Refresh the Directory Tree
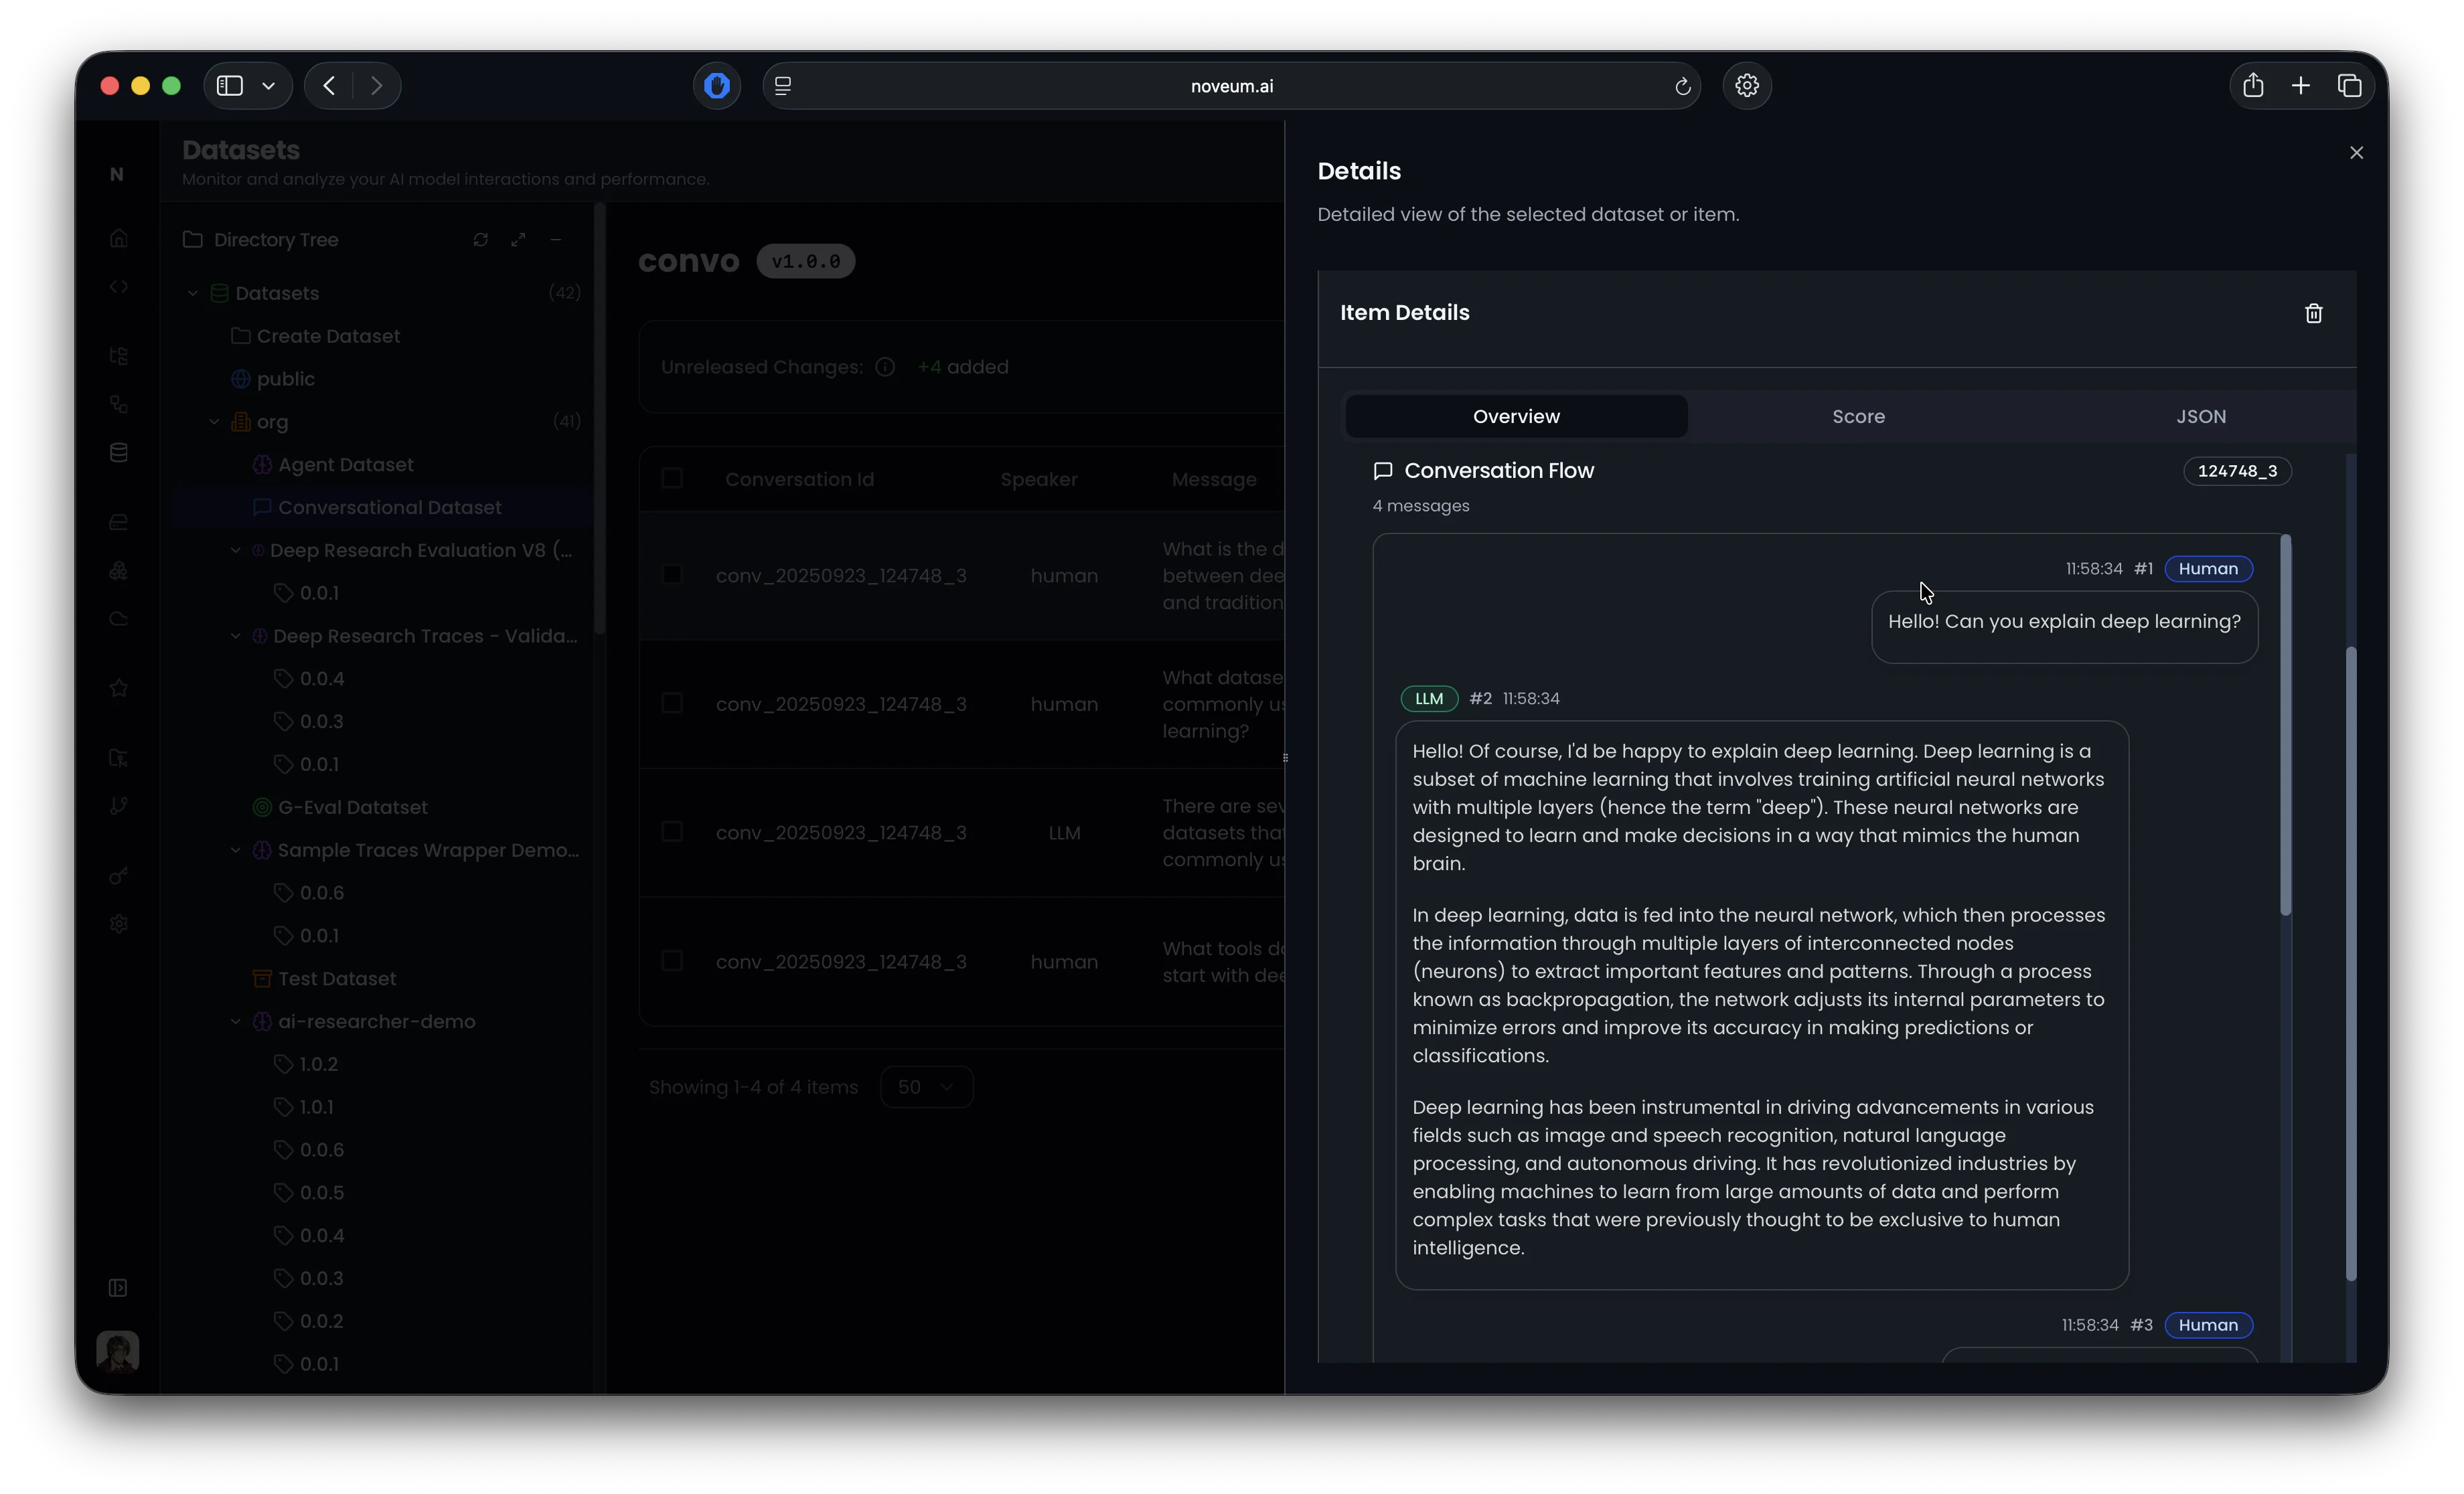Viewport: 2464px width, 1494px height. click(481, 240)
